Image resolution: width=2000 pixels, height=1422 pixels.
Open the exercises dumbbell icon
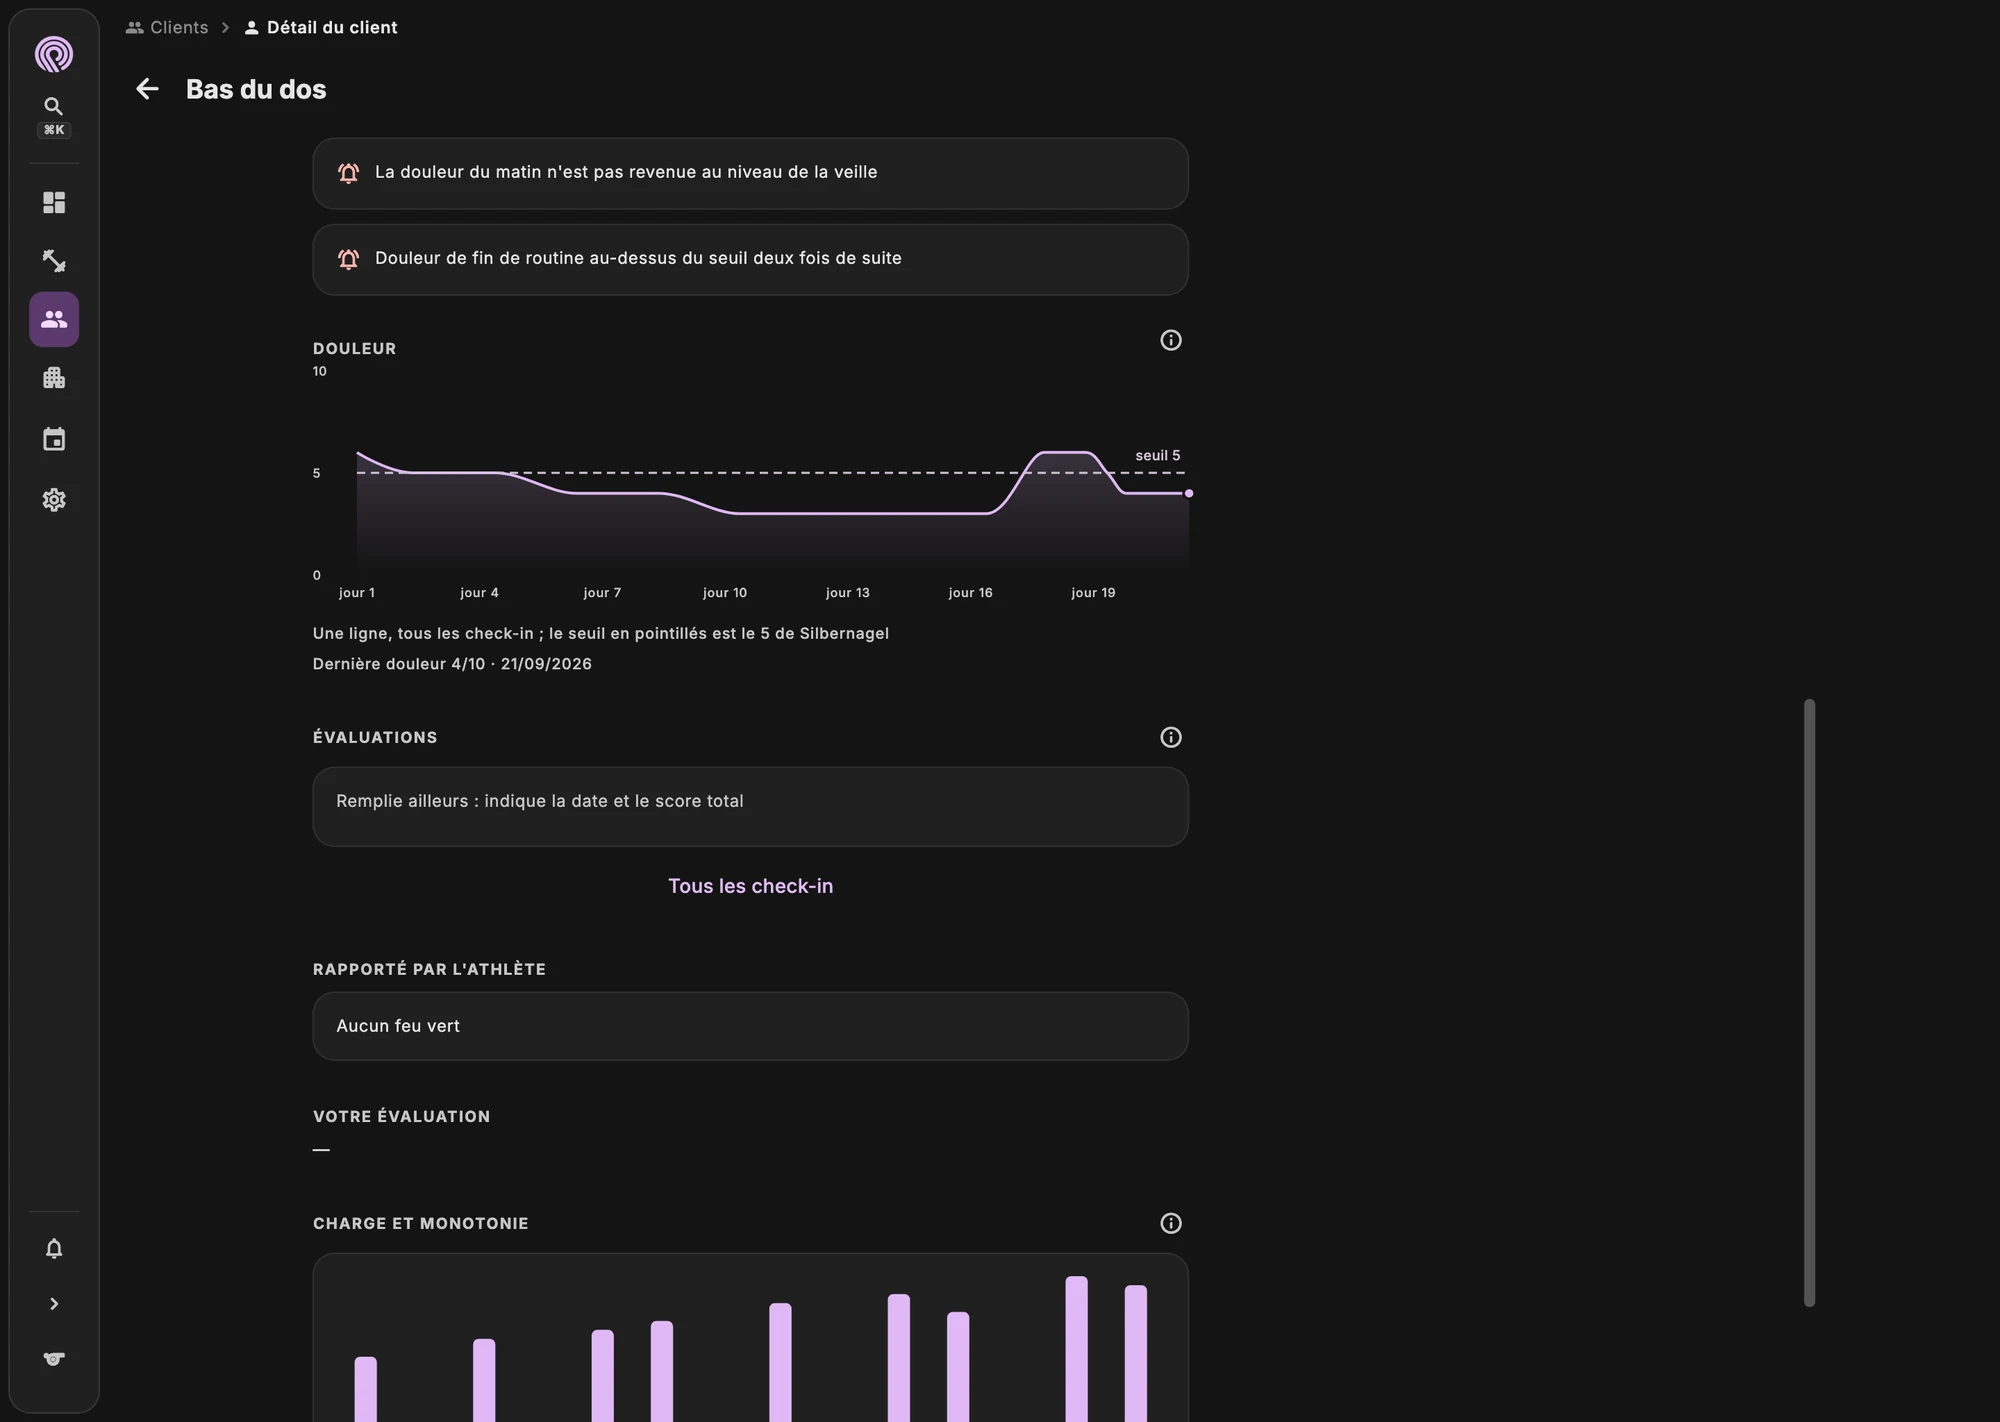(54, 261)
